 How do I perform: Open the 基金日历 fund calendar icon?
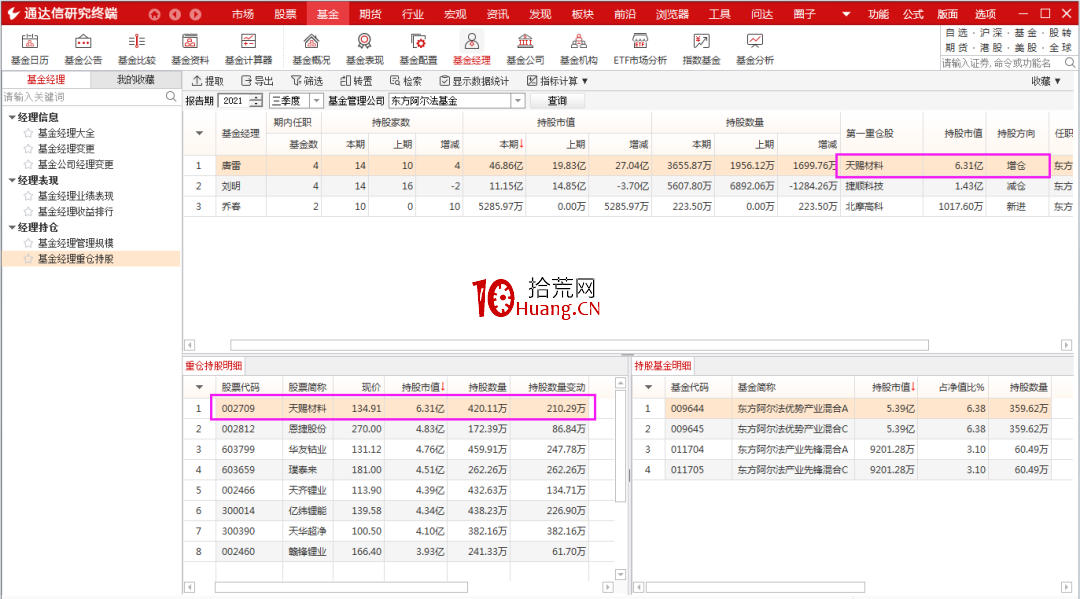pyautogui.click(x=30, y=50)
